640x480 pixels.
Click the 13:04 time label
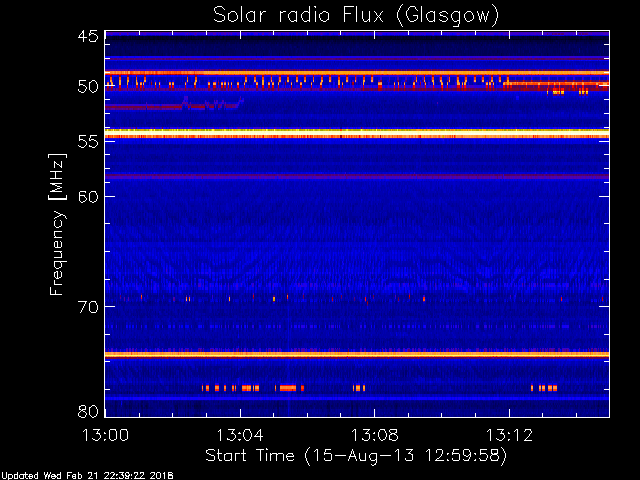[240, 435]
